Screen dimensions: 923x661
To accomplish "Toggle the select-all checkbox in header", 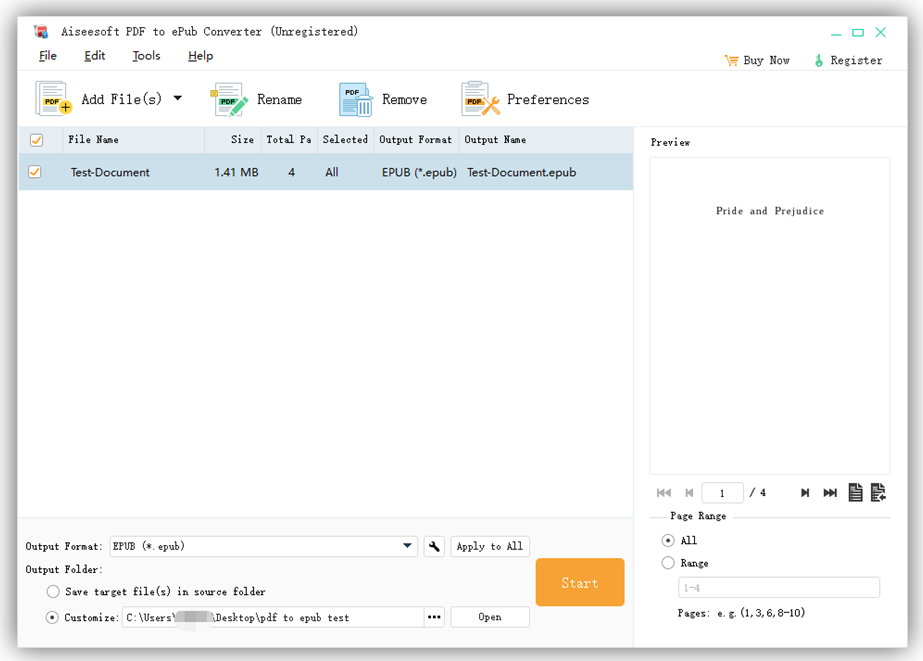I will coord(36,140).
